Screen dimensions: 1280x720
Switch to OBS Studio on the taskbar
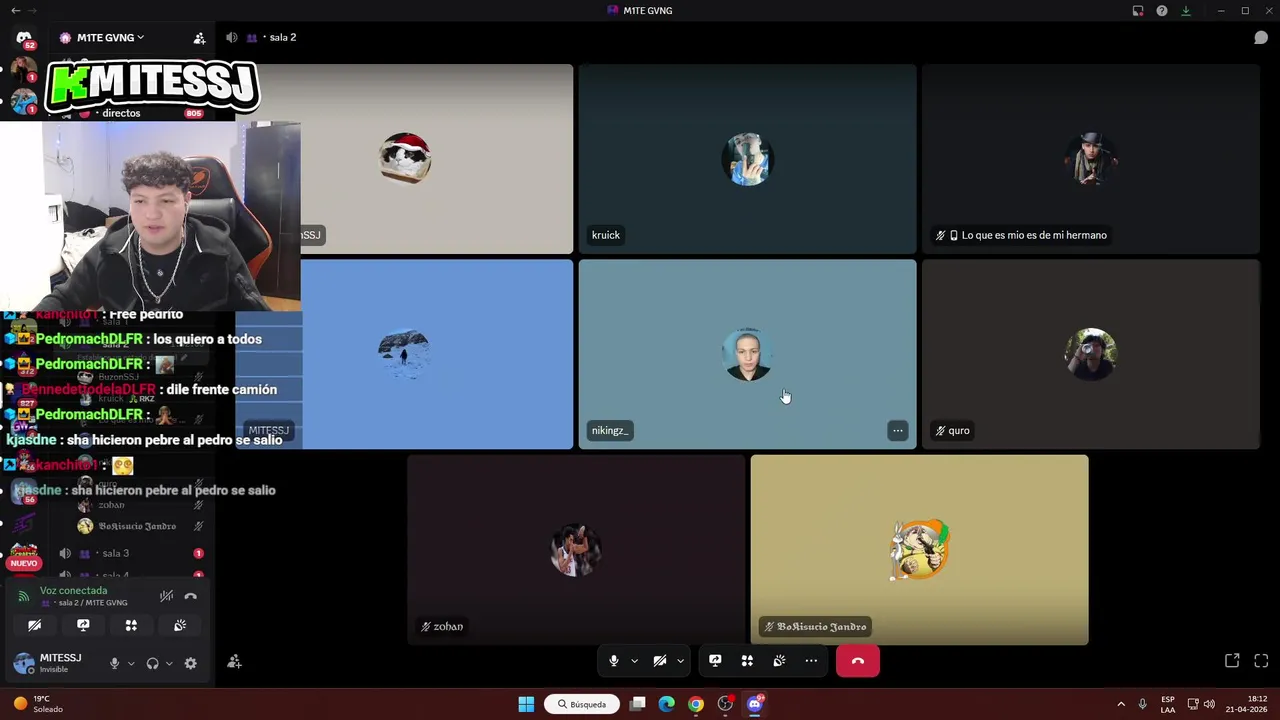click(x=725, y=704)
